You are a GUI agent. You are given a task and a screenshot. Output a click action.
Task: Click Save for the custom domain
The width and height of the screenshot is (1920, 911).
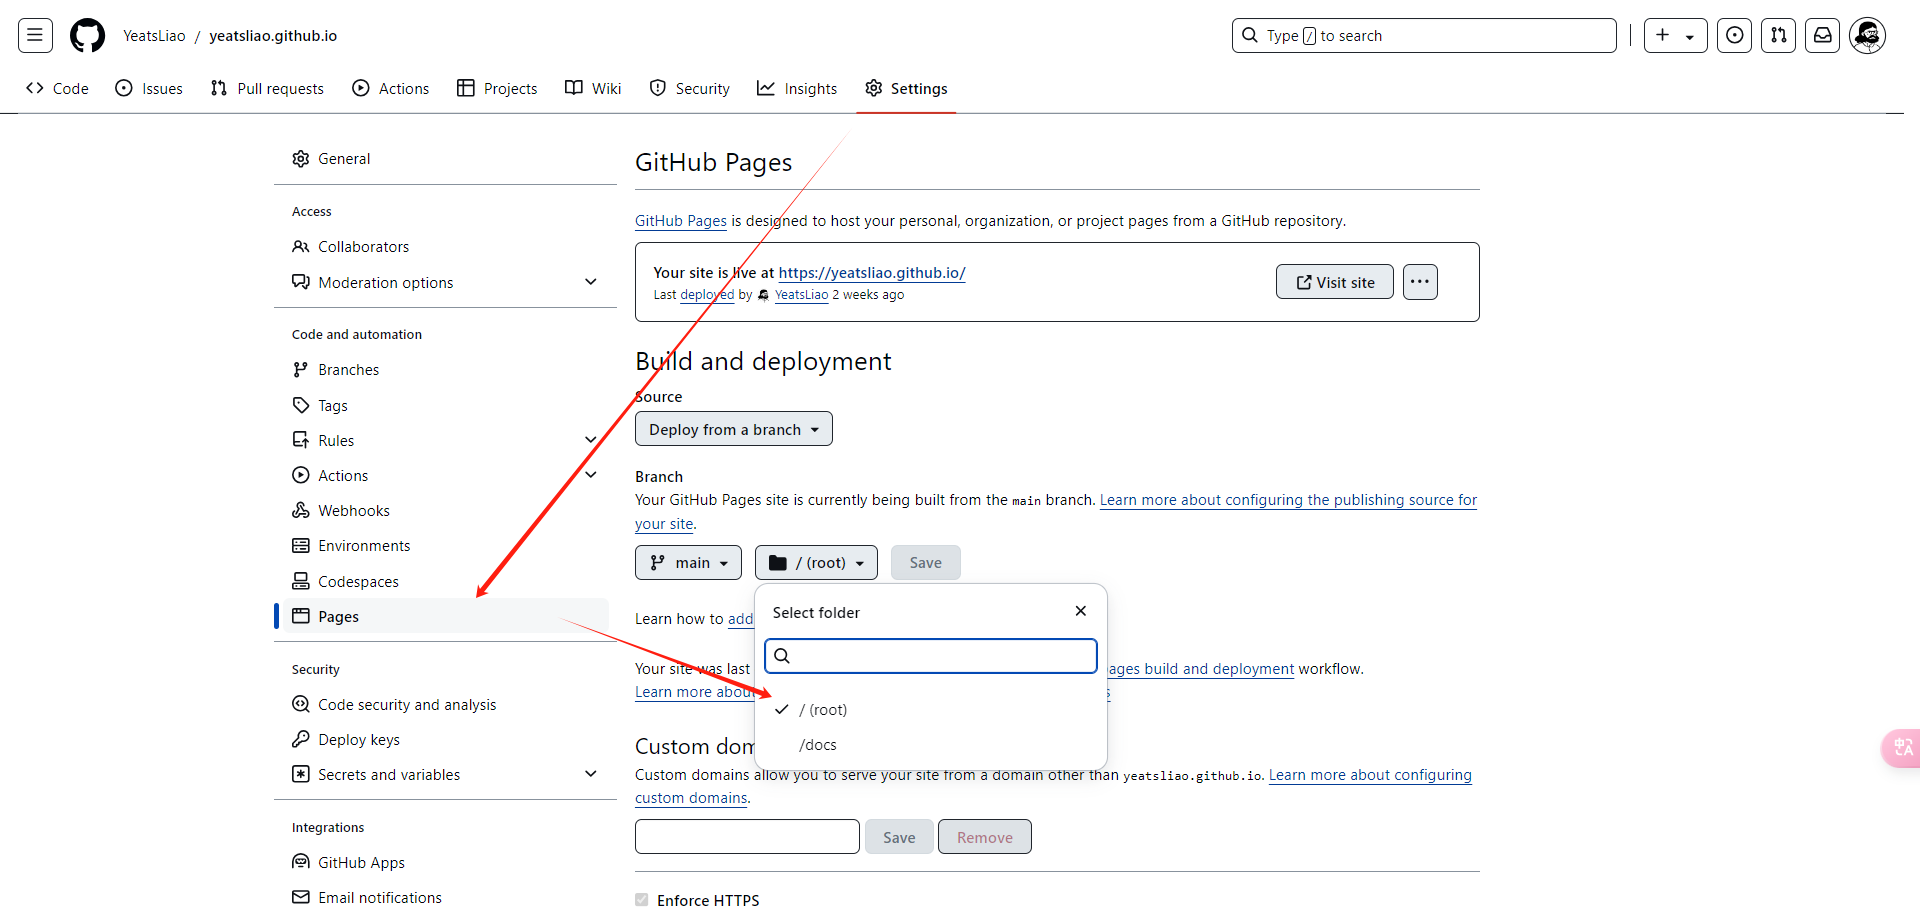click(899, 837)
